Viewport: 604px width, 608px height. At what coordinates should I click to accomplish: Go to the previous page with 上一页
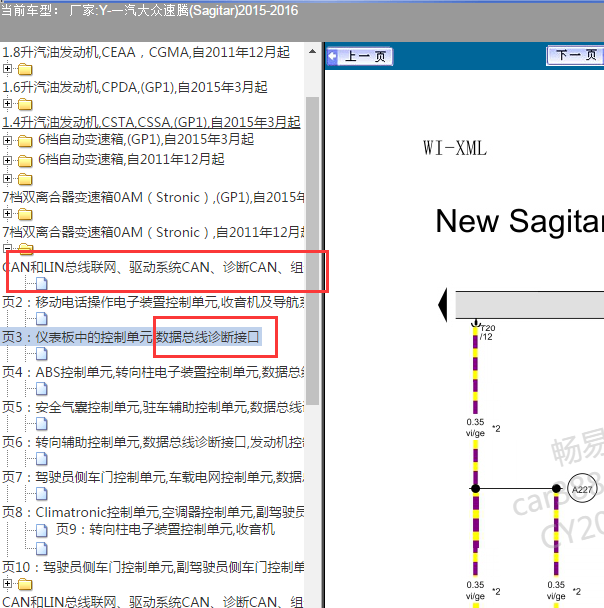[x=359, y=56]
